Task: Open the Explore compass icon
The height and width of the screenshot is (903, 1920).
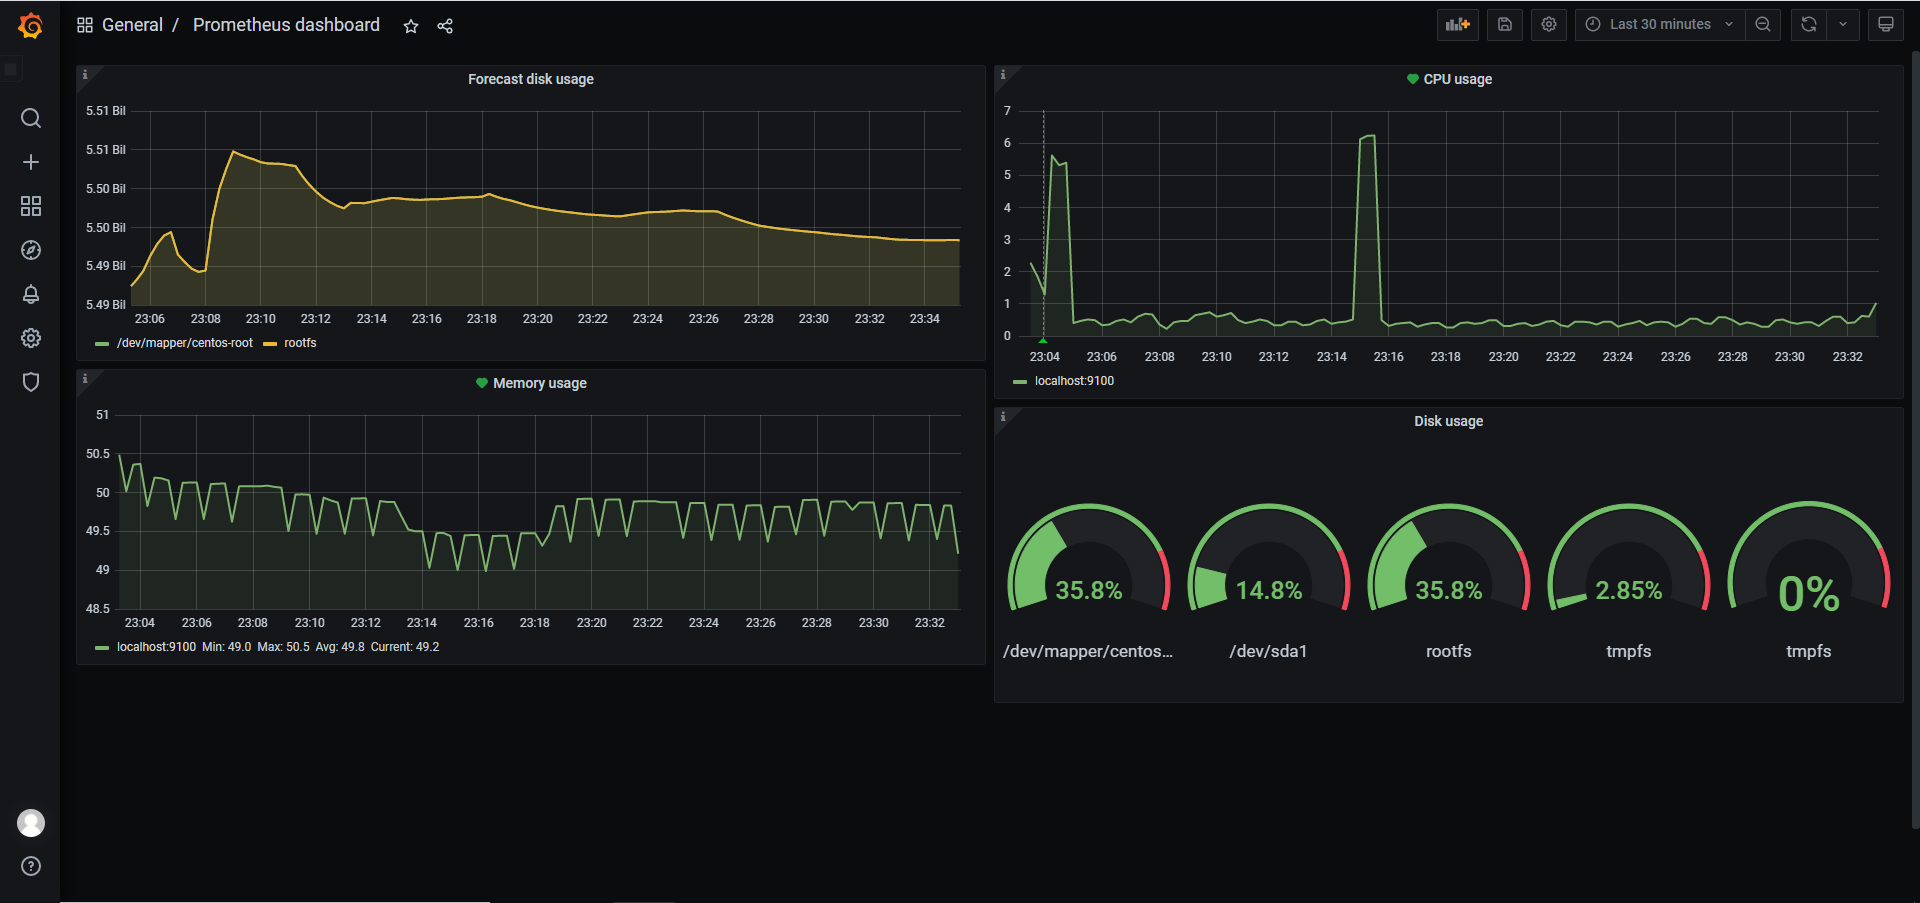Action: (31, 250)
